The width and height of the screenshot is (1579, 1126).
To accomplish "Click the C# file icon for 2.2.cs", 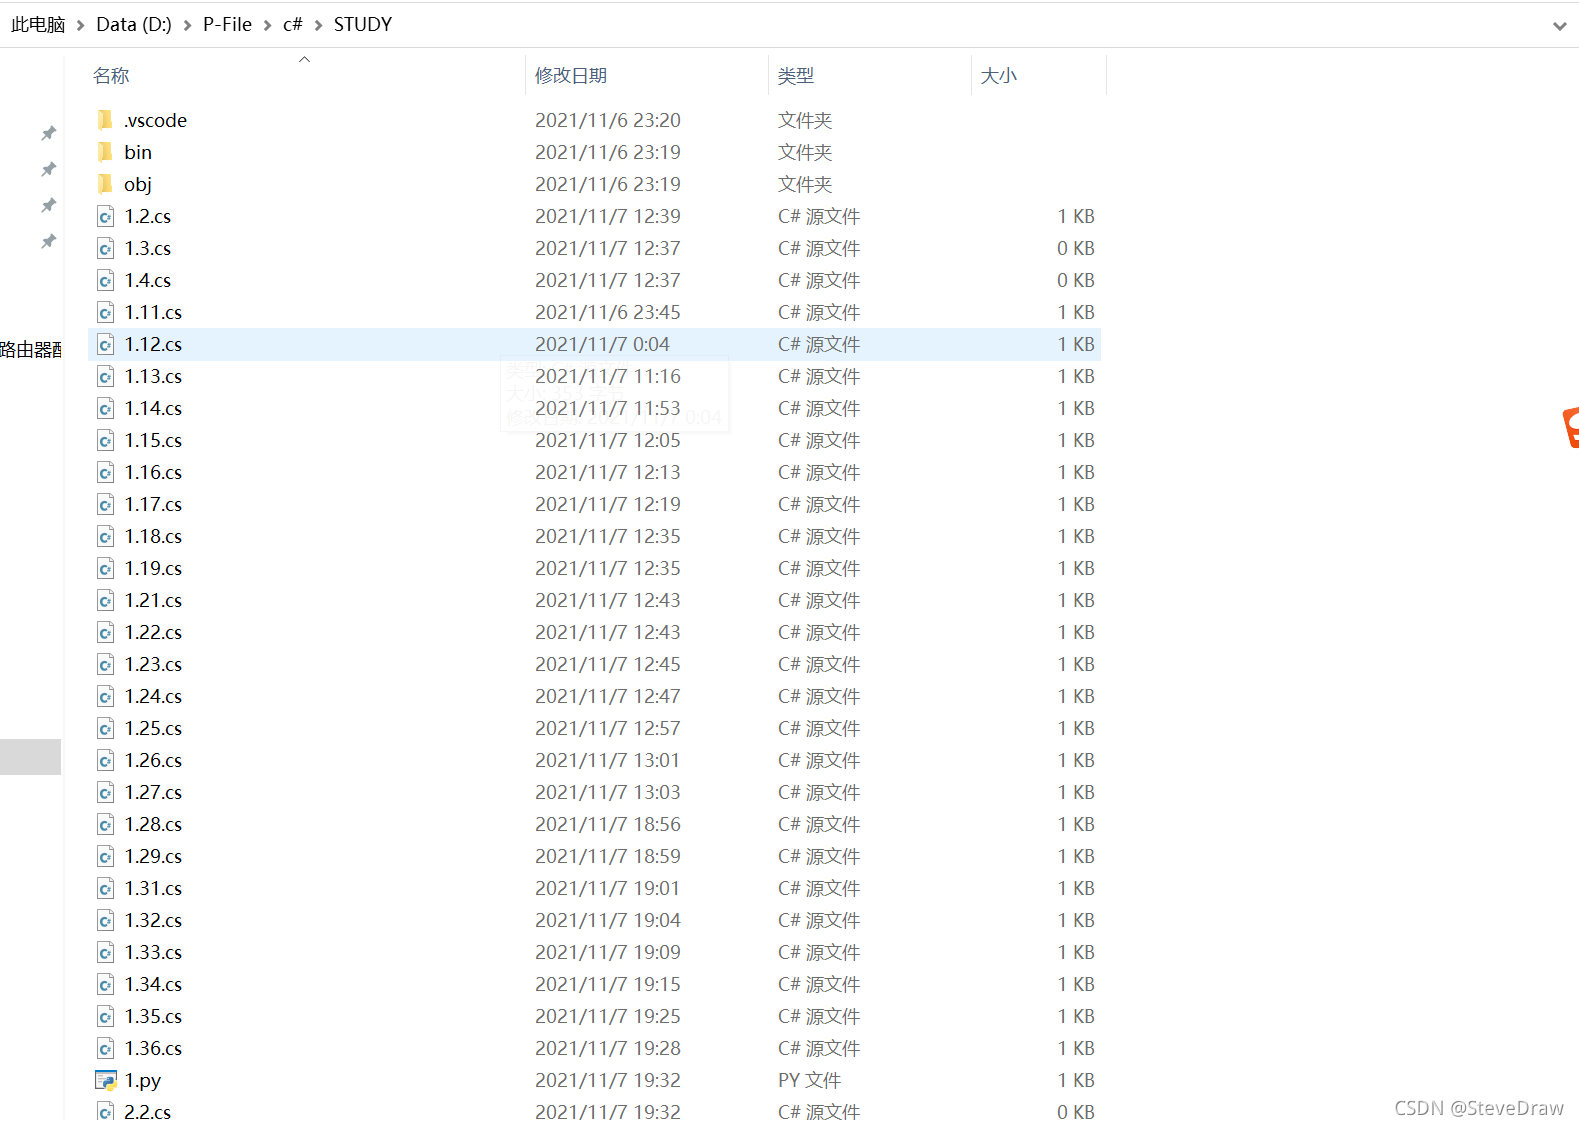I will (x=105, y=1112).
